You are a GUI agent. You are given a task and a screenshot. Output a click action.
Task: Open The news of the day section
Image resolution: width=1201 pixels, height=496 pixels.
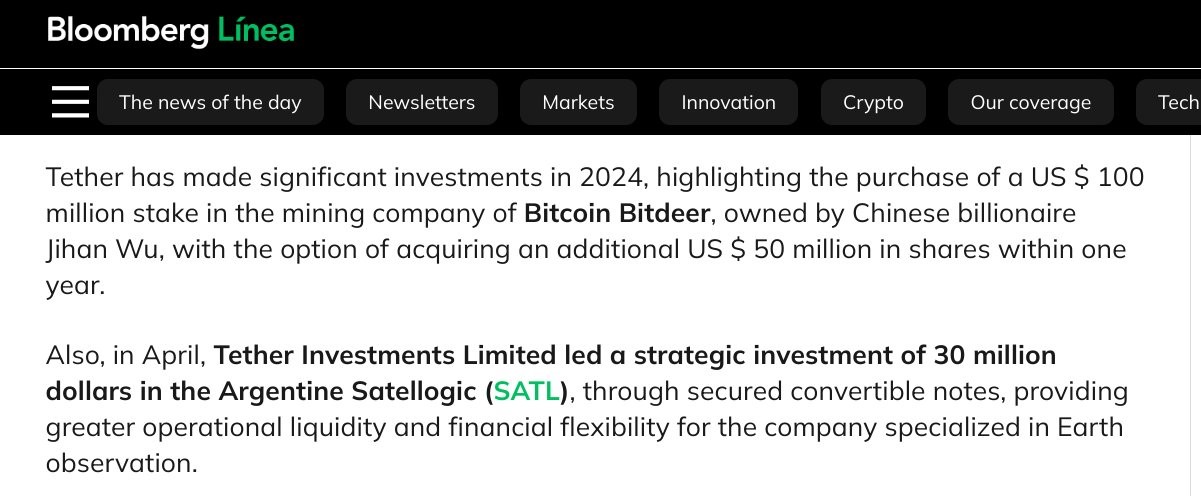[x=210, y=102]
